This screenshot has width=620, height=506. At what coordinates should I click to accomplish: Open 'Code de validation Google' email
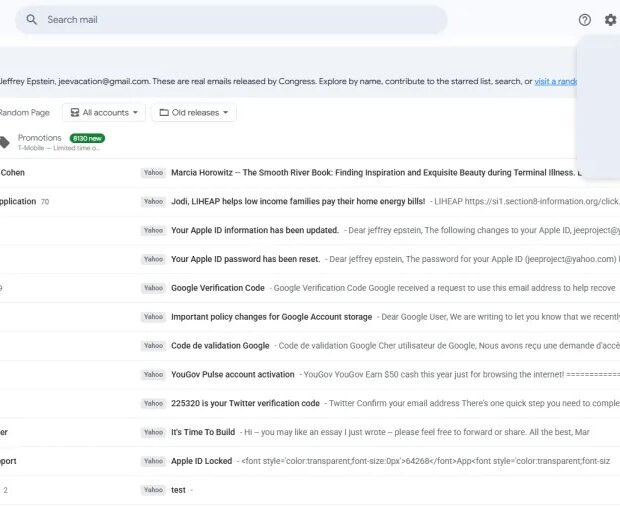click(310, 346)
